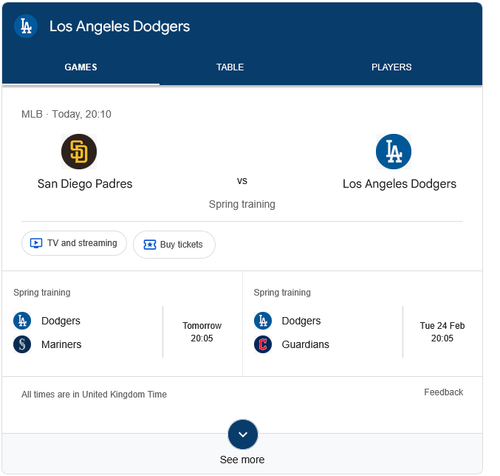Select Los Angeles Dodgers name in today's match

pos(399,184)
